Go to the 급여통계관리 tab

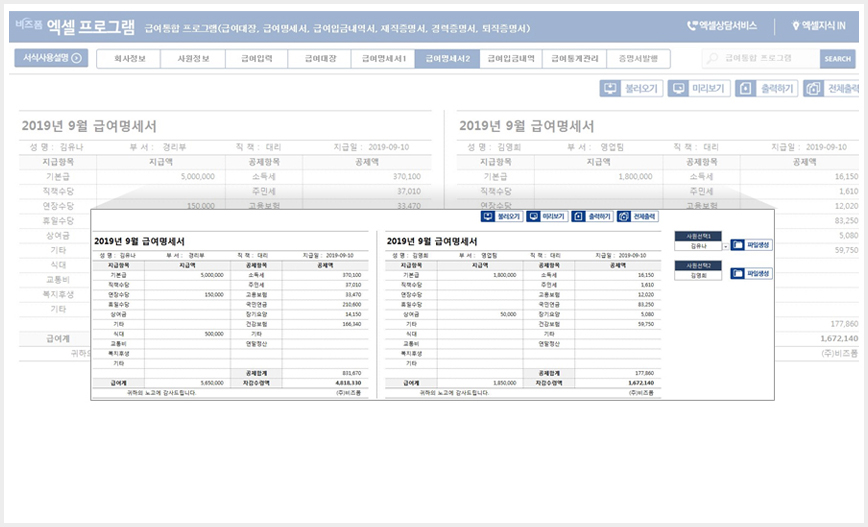coord(575,59)
